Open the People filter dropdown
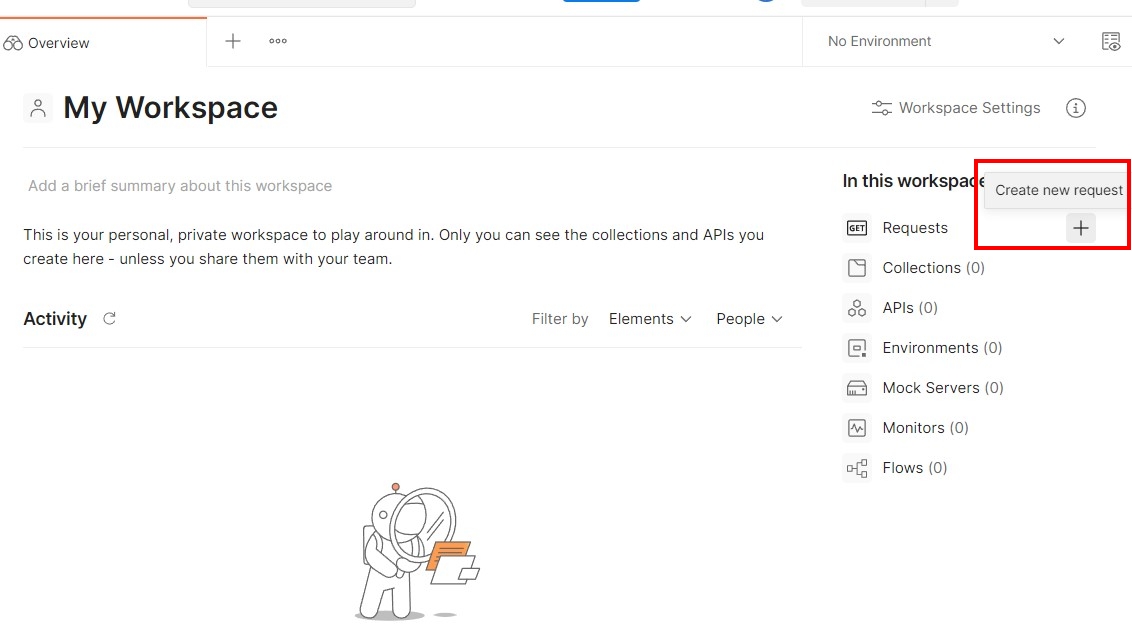1132x627 pixels. [x=749, y=319]
